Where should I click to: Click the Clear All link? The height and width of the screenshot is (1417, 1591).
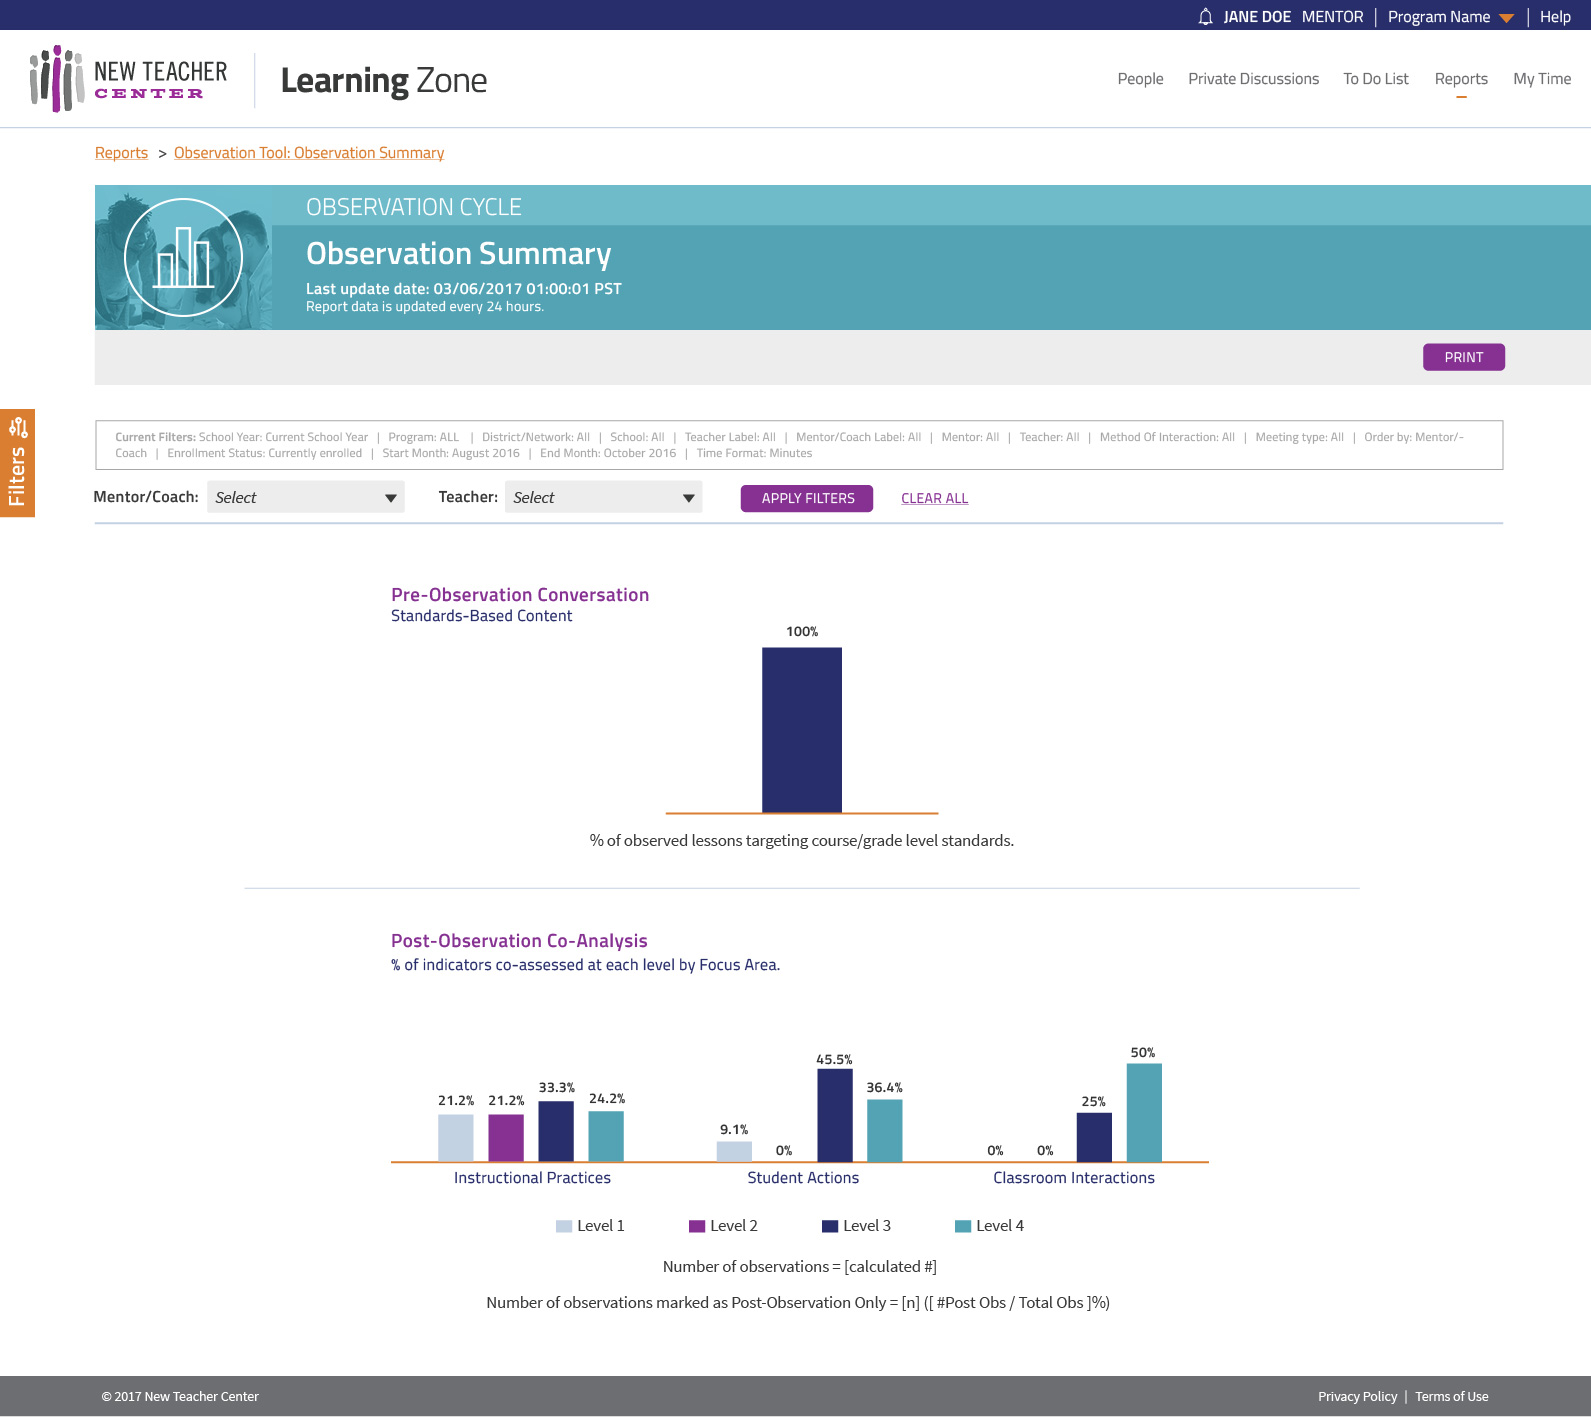(934, 498)
